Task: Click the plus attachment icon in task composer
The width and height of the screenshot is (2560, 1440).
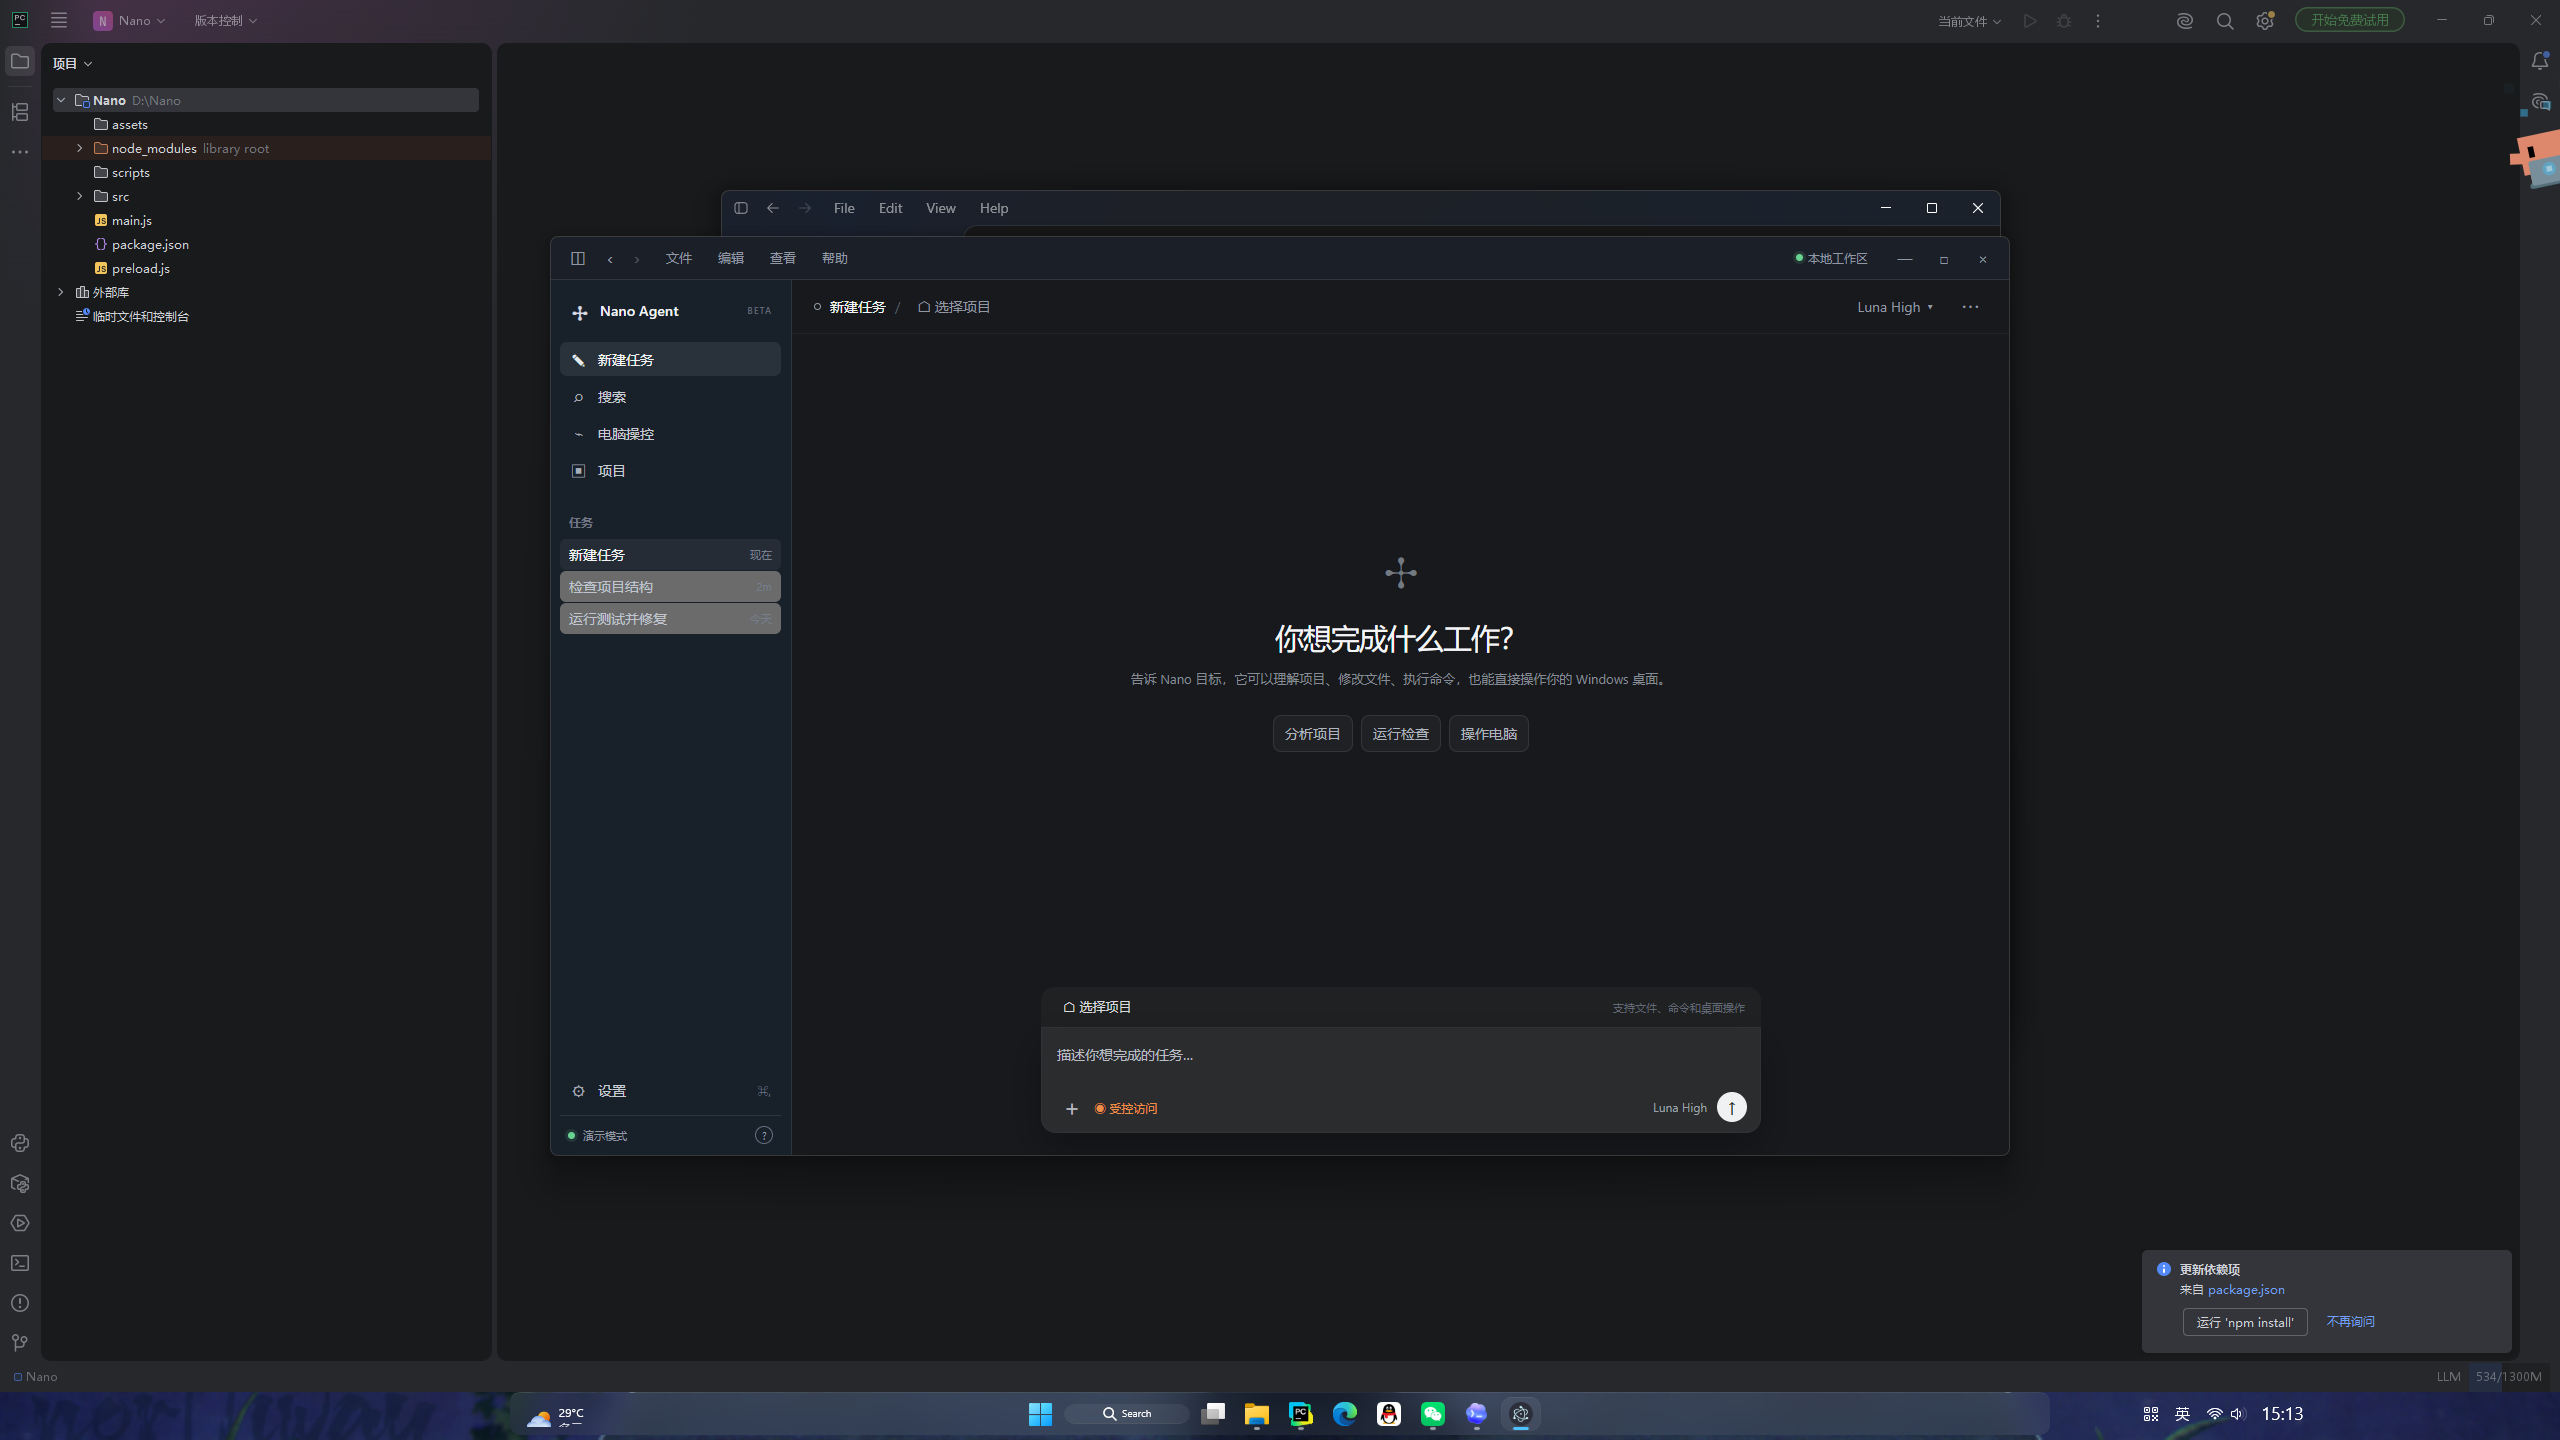Action: [x=1071, y=1108]
